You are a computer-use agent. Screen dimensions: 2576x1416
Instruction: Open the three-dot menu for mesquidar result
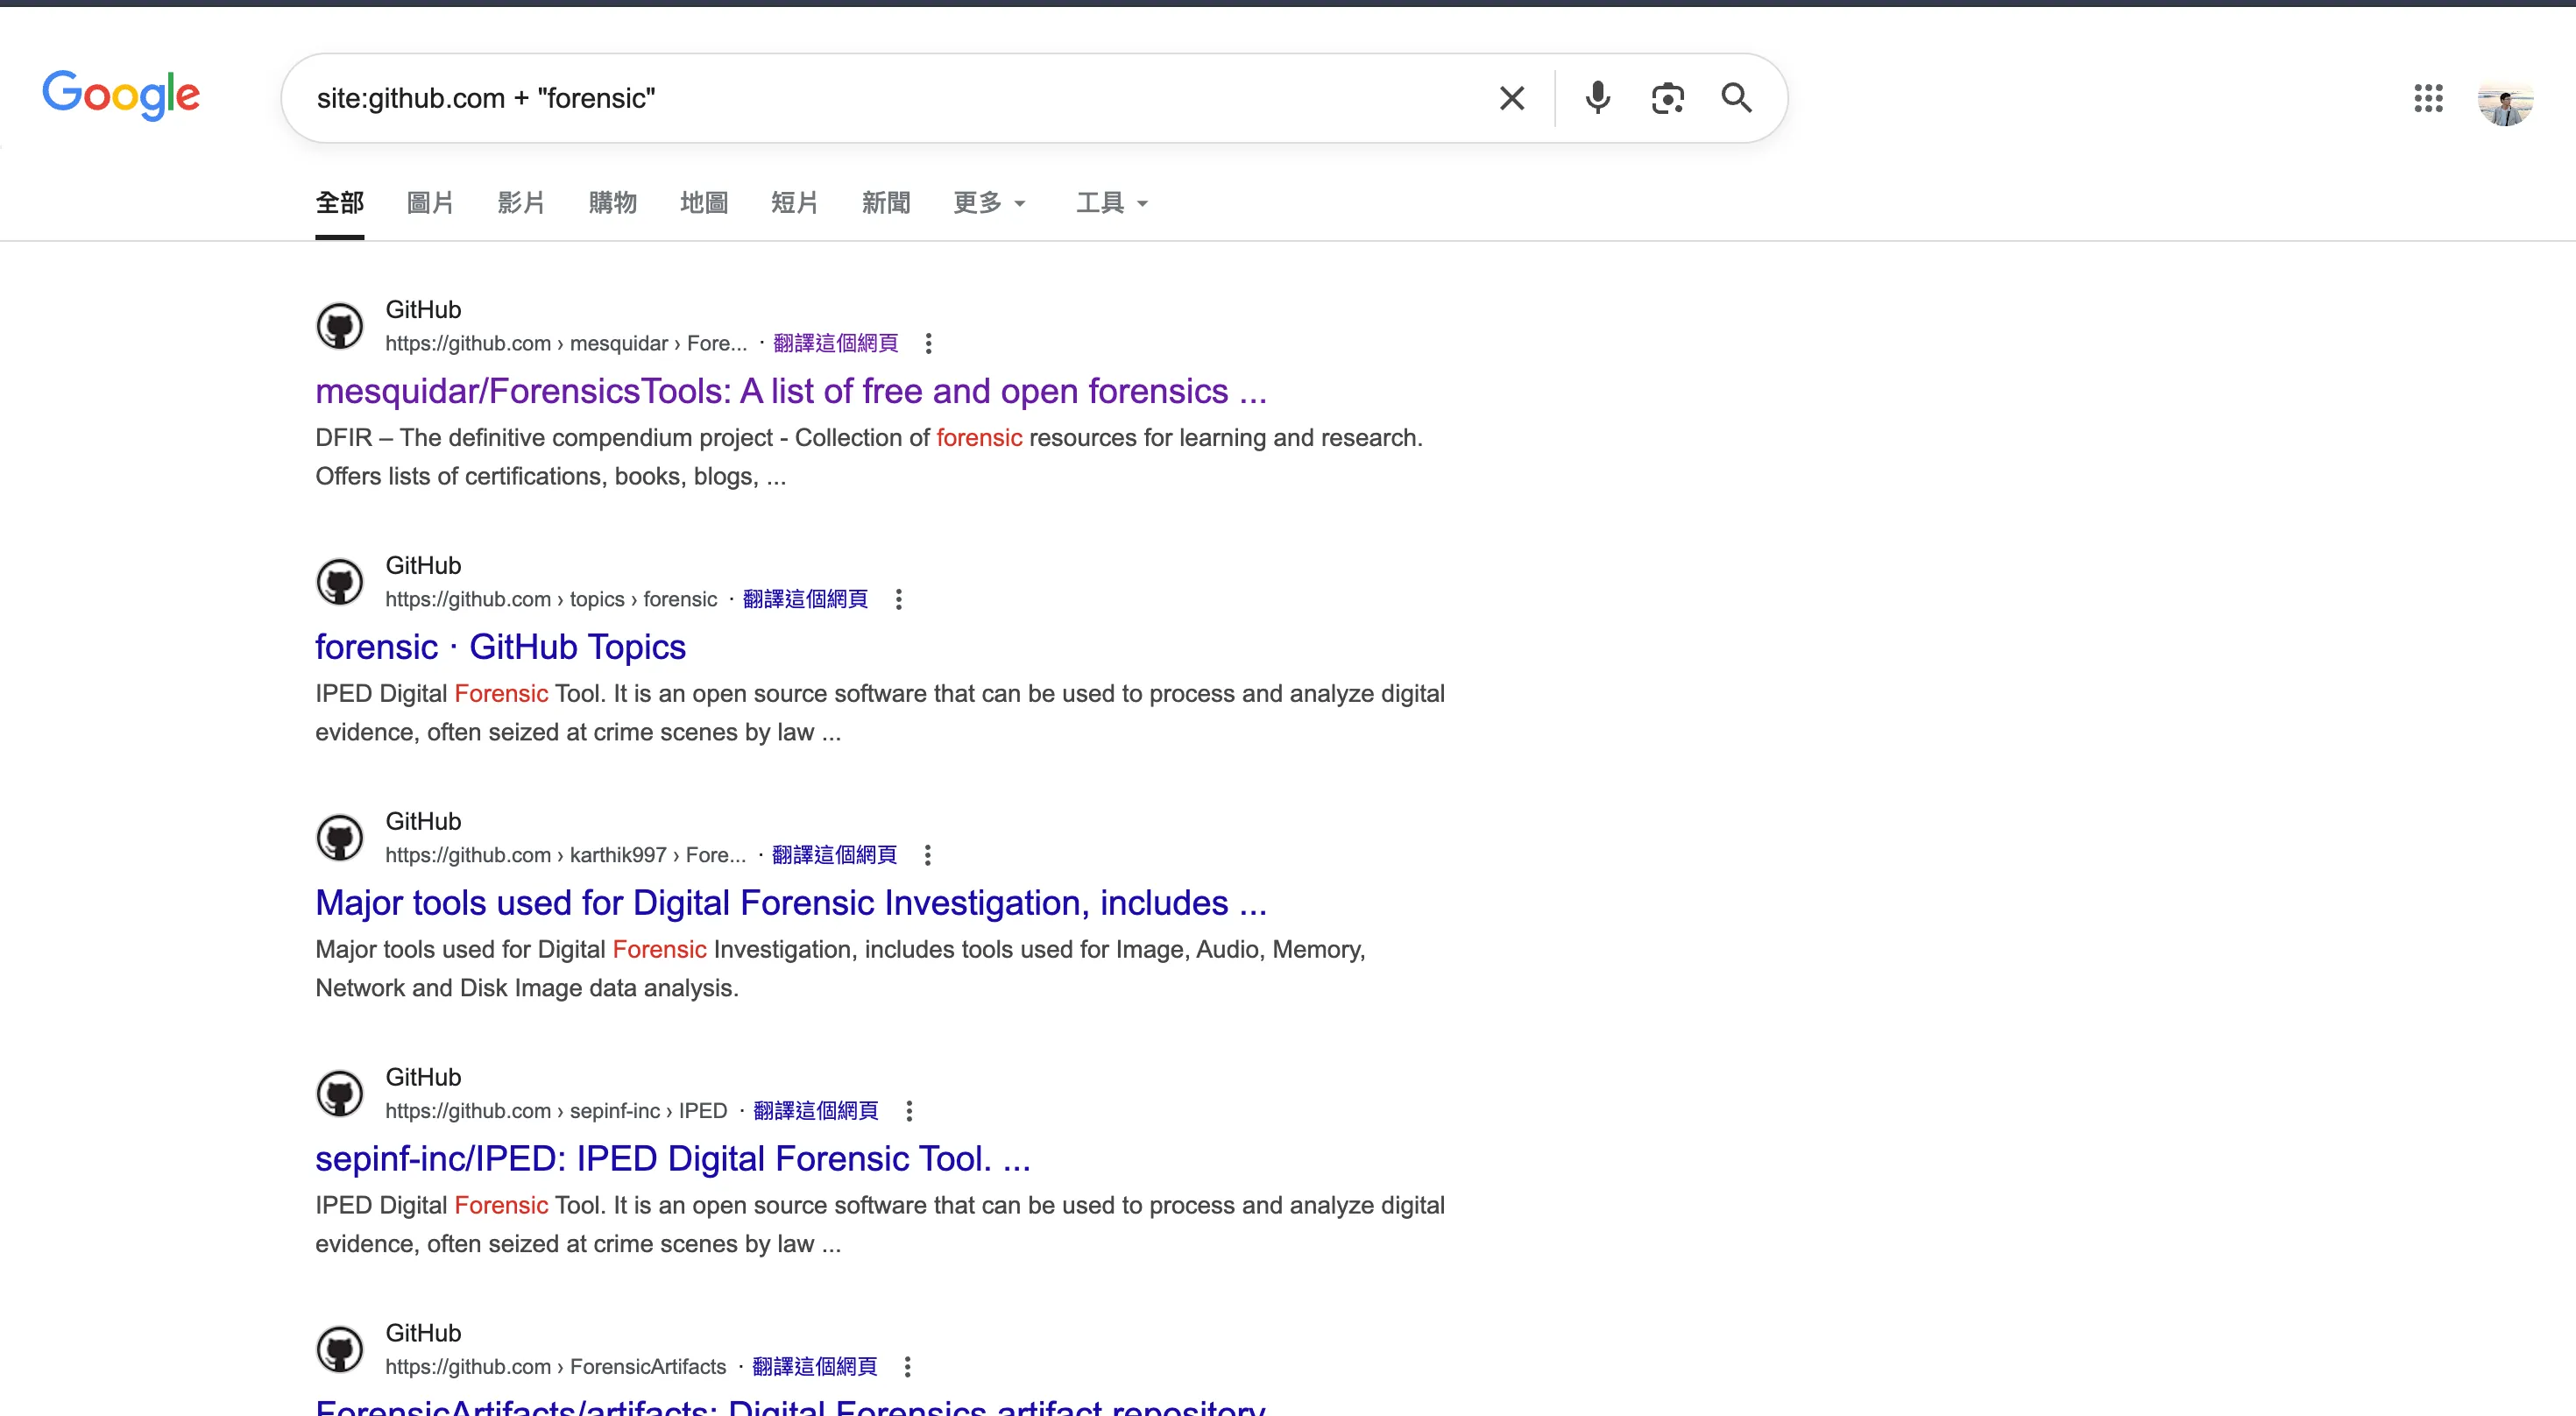pyautogui.click(x=928, y=343)
